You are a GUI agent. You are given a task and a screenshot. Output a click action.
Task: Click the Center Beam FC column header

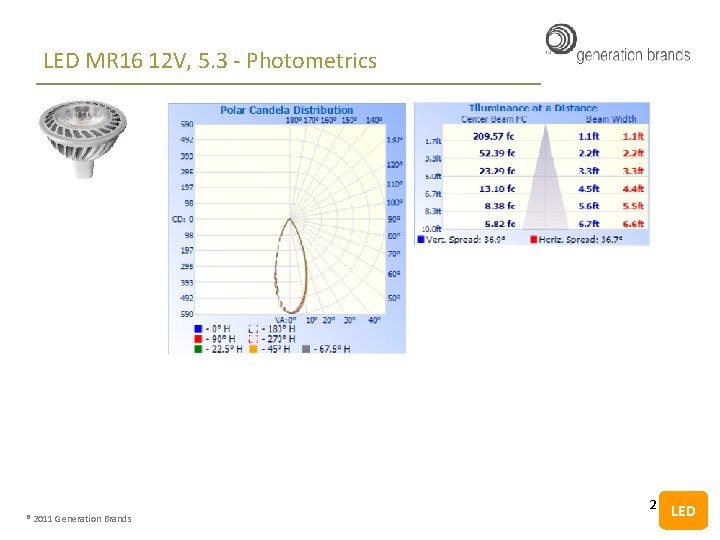pos(494,119)
